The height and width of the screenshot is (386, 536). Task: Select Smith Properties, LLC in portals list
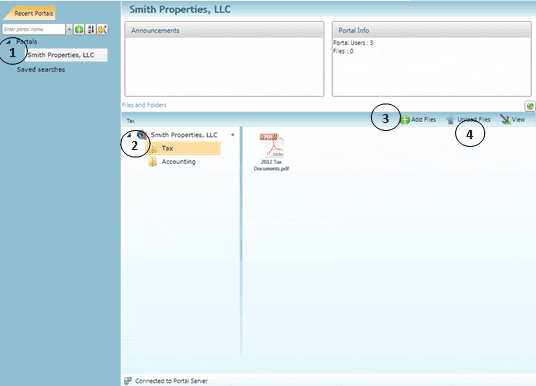61,55
